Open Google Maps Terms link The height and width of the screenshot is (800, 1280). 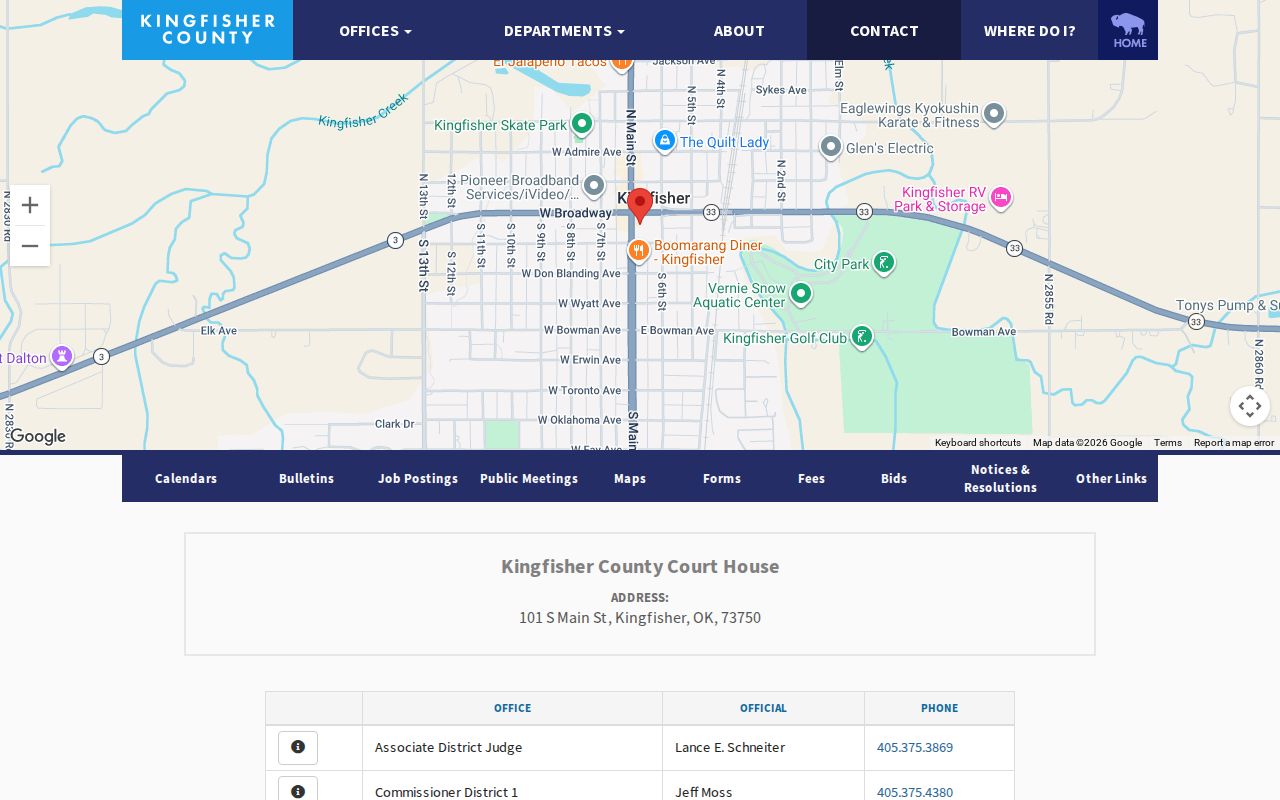[x=1167, y=443]
